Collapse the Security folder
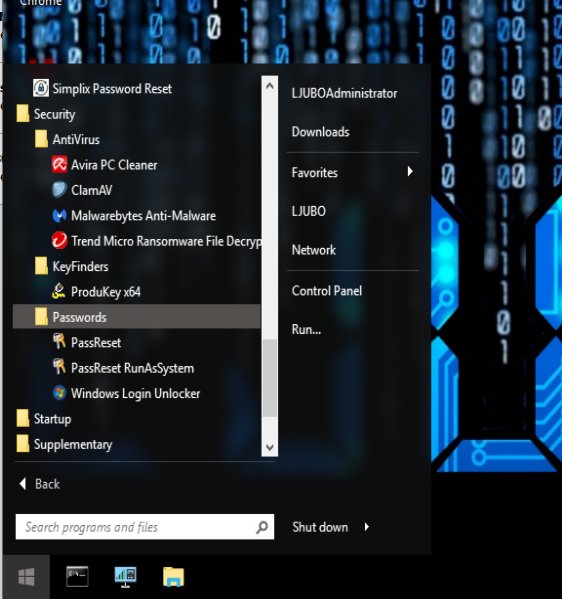The width and height of the screenshot is (562, 599). [x=46, y=114]
